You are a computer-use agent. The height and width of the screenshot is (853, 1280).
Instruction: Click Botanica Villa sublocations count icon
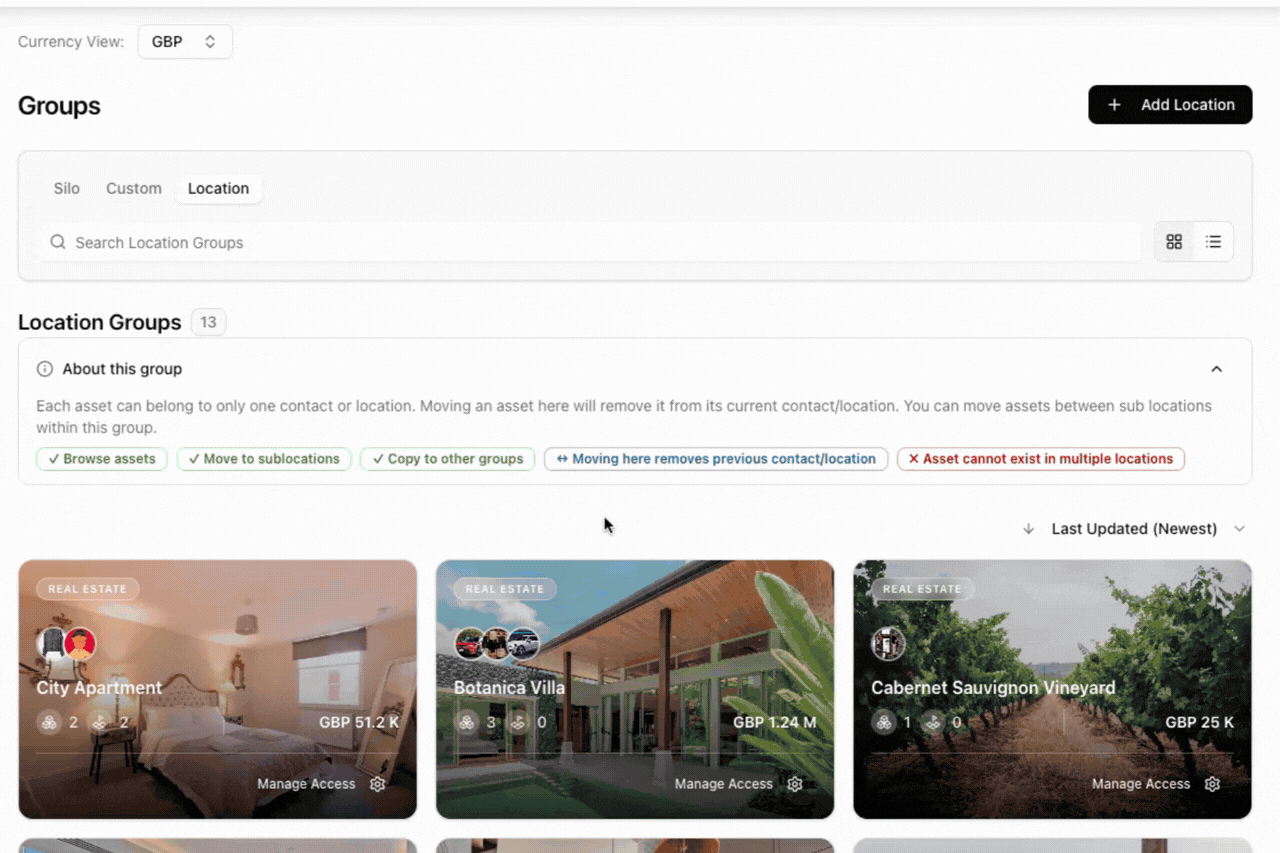[517, 722]
